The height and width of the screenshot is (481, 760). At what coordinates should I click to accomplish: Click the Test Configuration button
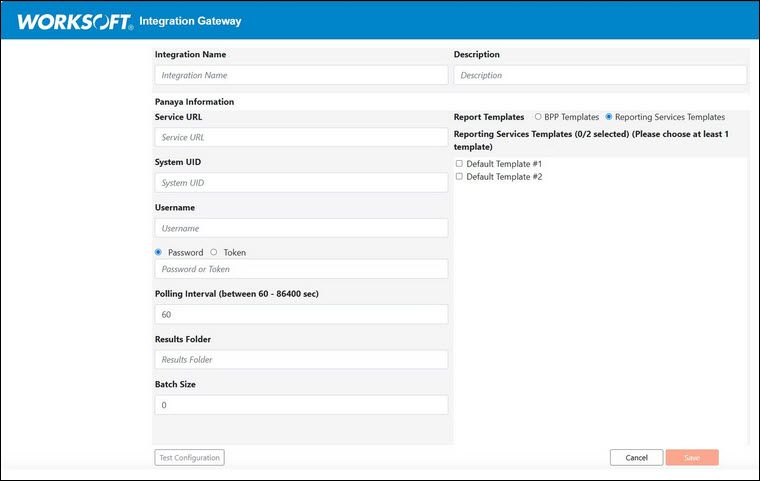(190, 457)
